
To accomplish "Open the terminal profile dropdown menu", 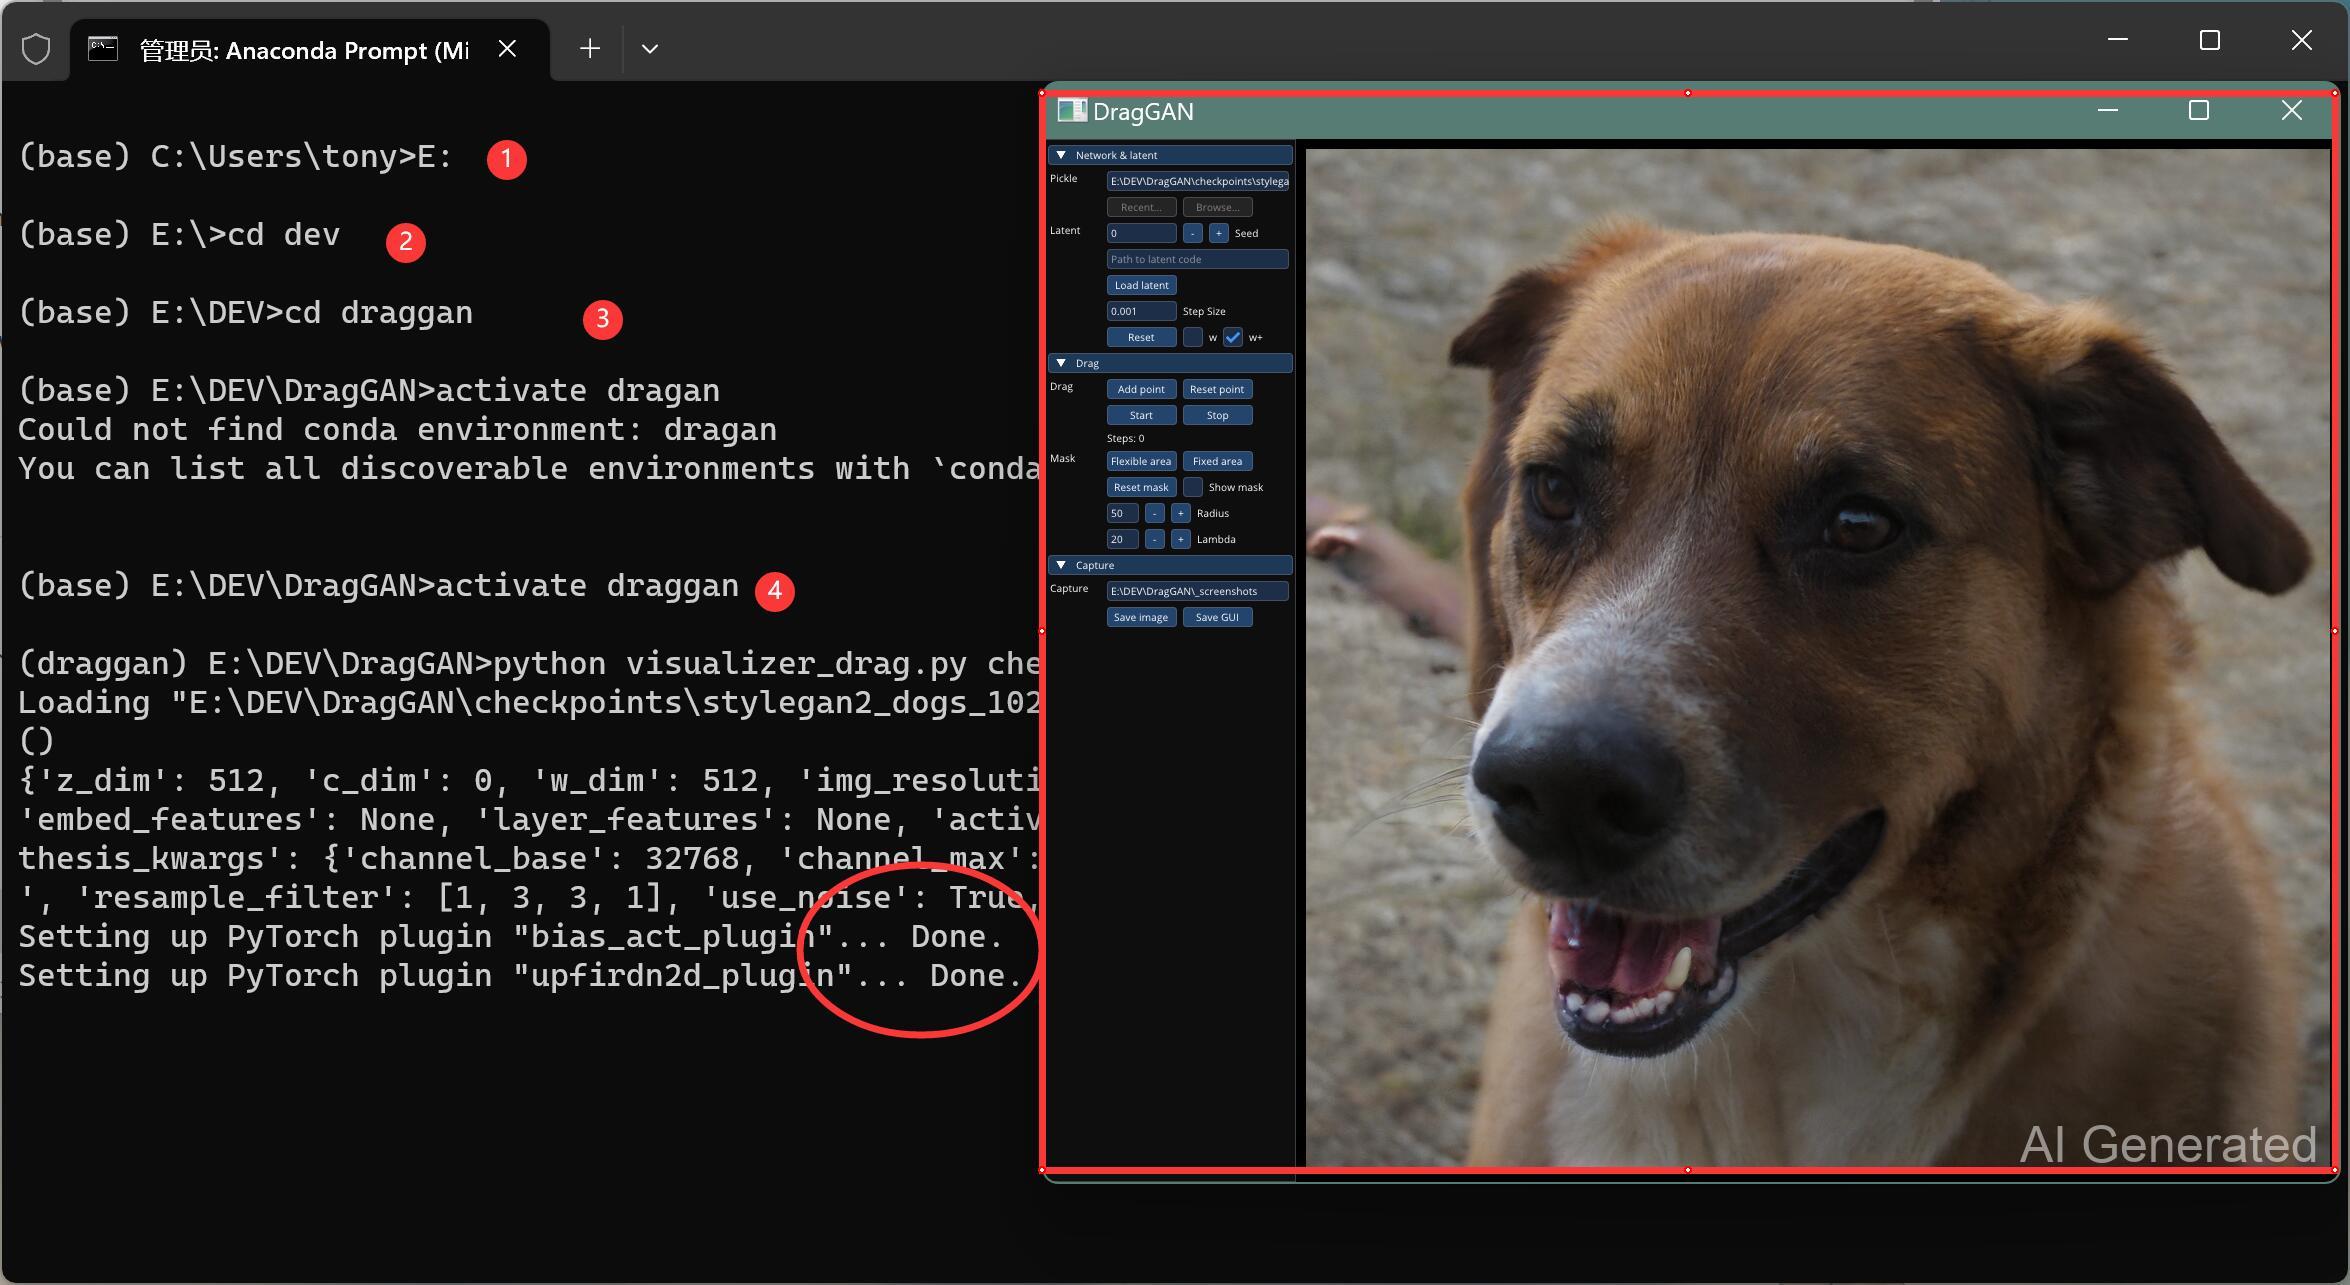I will [x=650, y=49].
